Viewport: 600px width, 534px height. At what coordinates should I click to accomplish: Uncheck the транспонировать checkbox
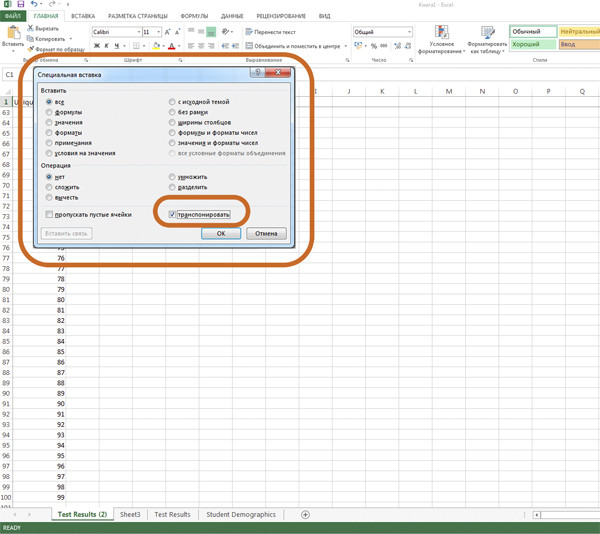(x=173, y=214)
